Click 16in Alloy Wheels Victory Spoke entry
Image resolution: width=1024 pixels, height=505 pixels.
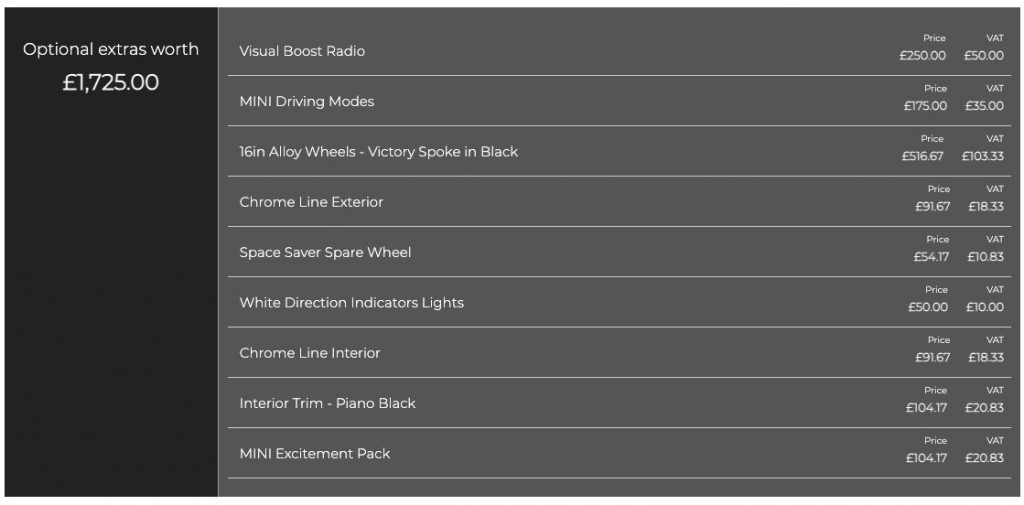pos(378,152)
